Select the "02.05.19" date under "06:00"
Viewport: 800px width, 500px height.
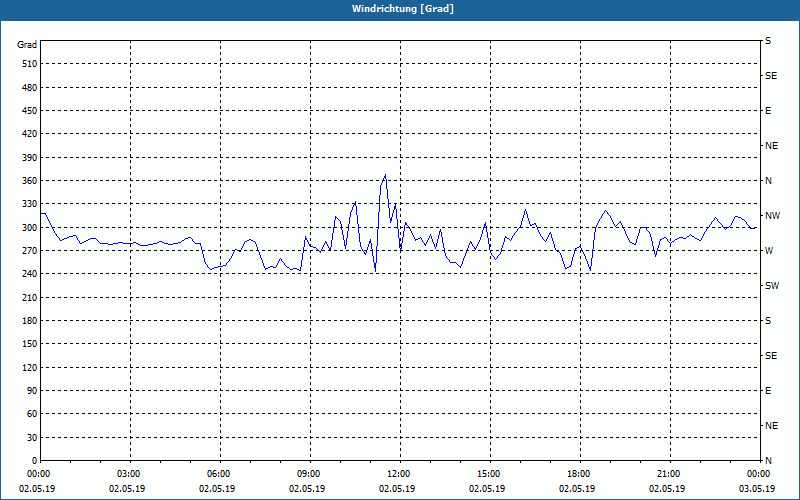(217, 489)
